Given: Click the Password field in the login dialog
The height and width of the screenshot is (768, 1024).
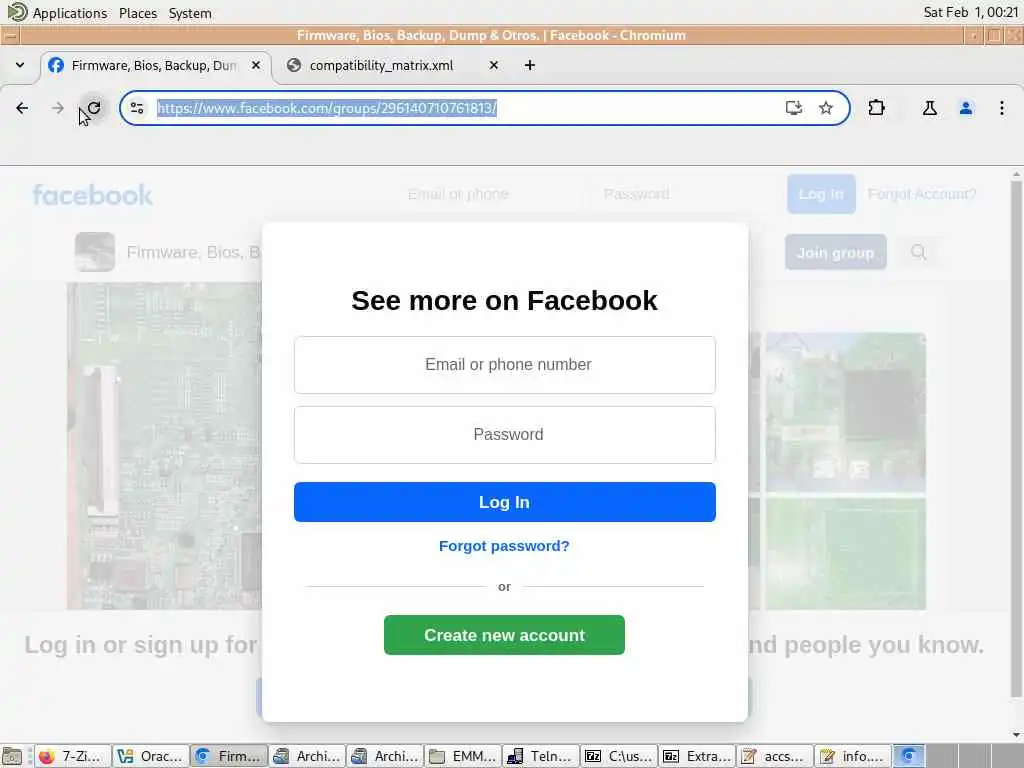Looking at the screenshot, I should [505, 434].
